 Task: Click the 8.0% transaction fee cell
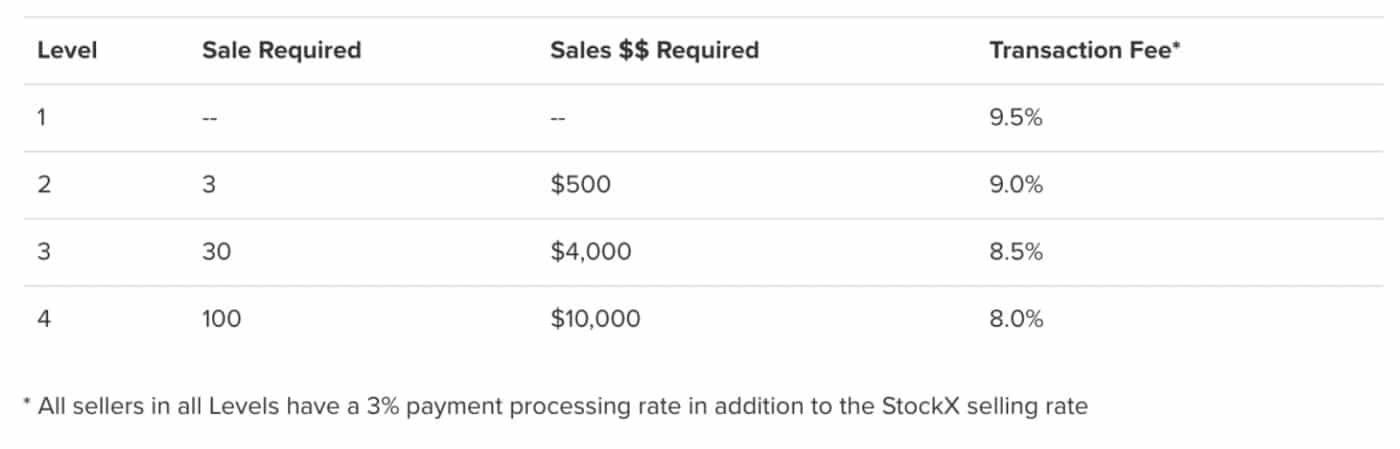coord(1016,319)
